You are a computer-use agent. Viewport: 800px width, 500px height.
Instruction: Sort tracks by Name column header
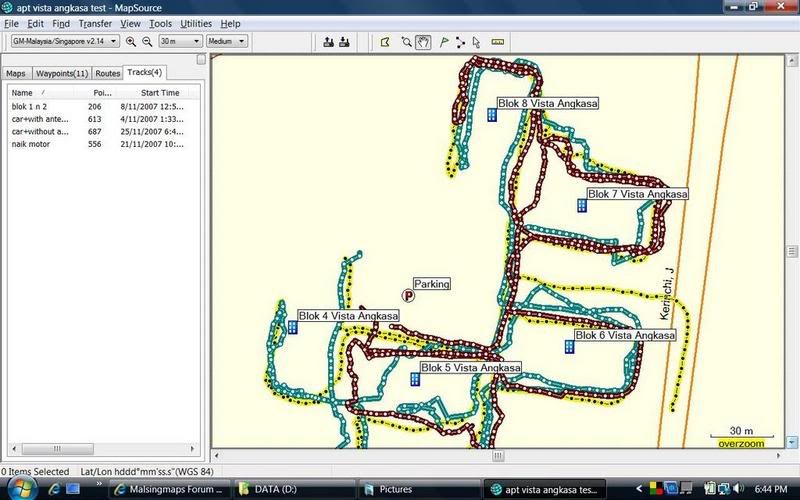pyautogui.click(x=42, y=93)
